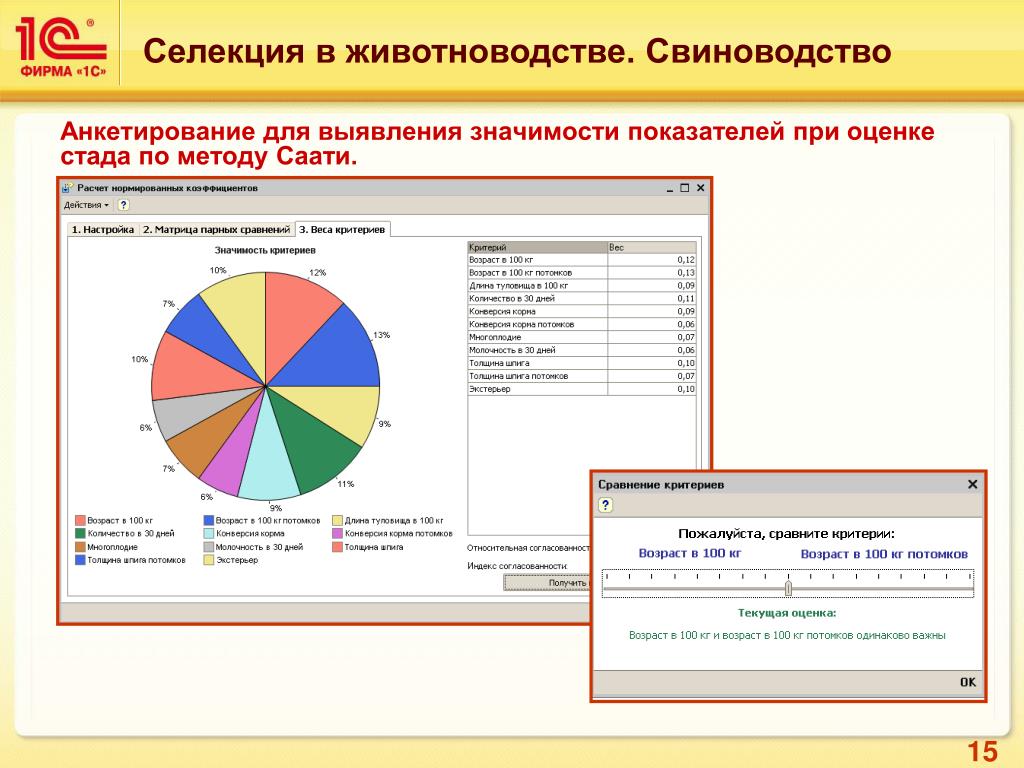Switch to the 1. Настройка tab
This screenshot has width=1024, height=768.
click(103, 230)
